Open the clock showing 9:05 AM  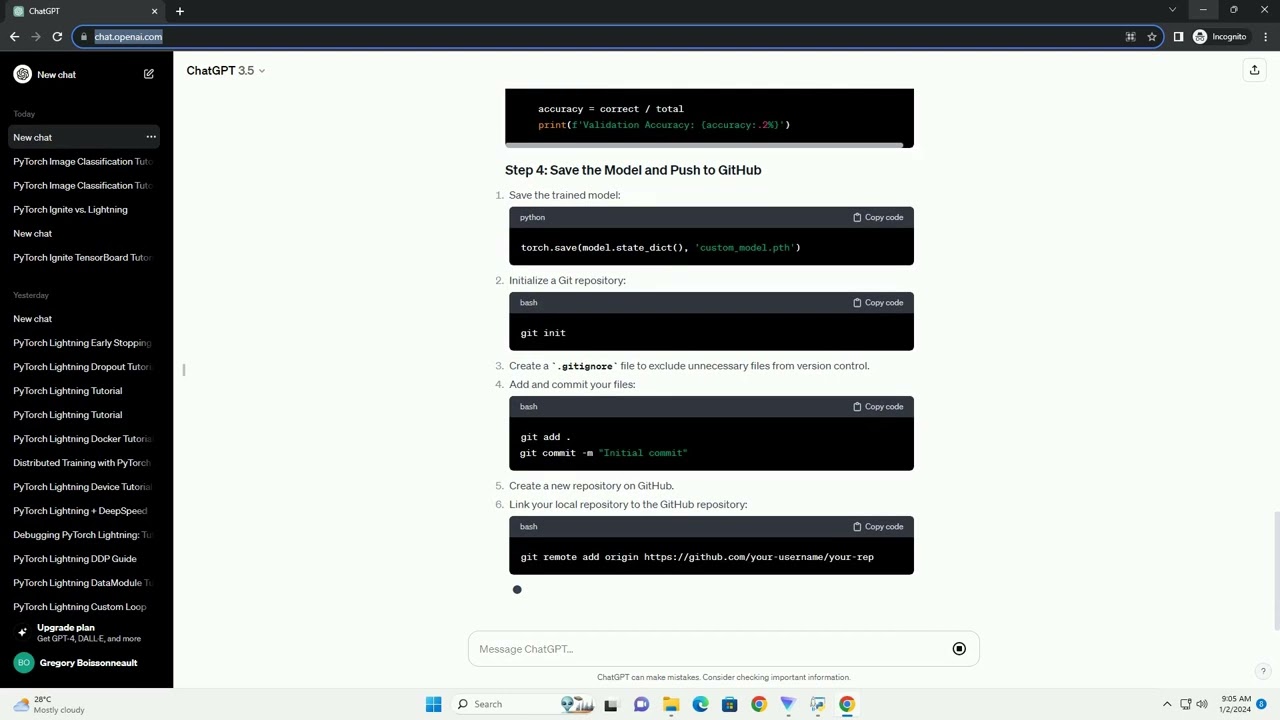(1235, 704)
